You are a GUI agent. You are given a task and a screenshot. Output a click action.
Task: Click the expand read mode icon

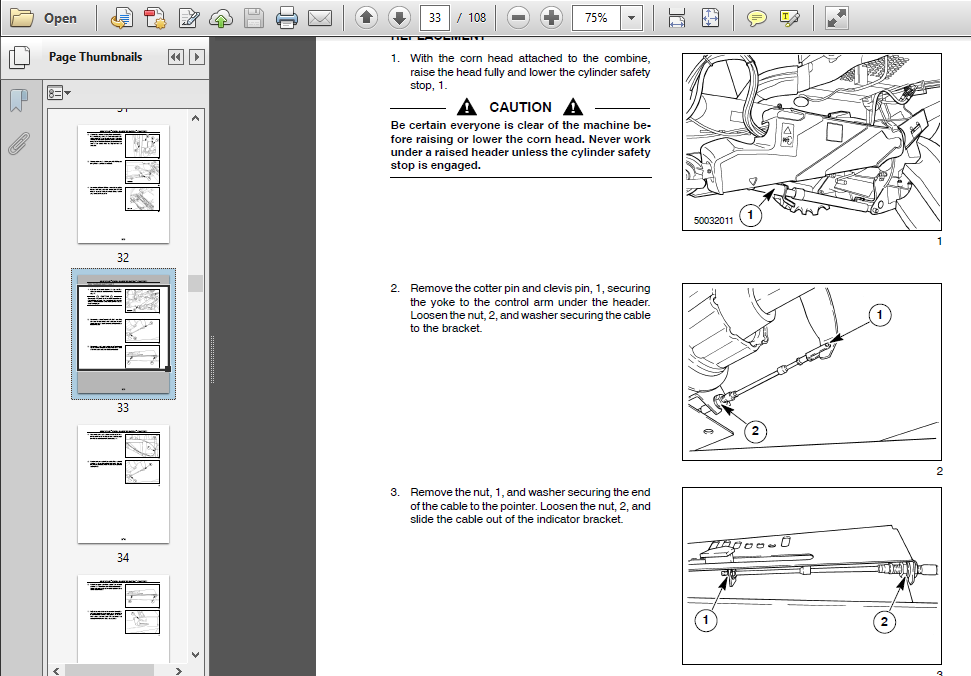pyautogui.click(x=837, y=18)
